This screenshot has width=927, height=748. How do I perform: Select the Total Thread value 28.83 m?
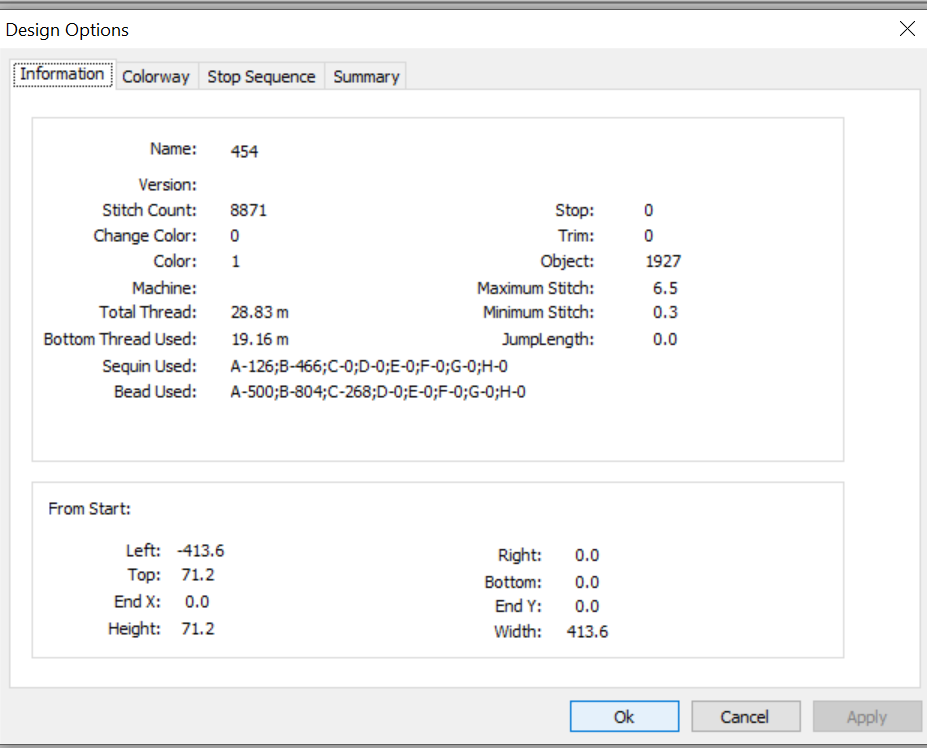(x=260, y=312)
